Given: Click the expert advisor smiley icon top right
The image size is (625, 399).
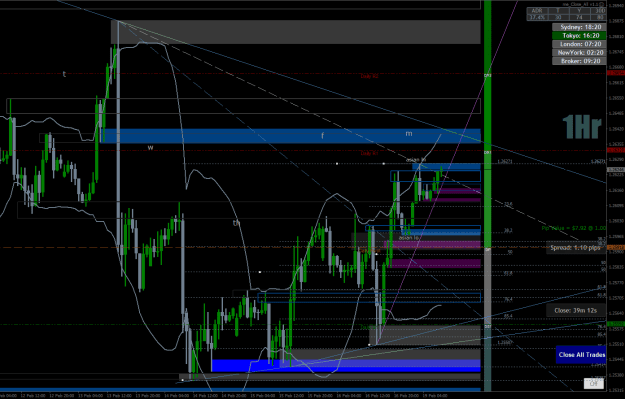Looking at the screenshot, I should tap(602, 4).
